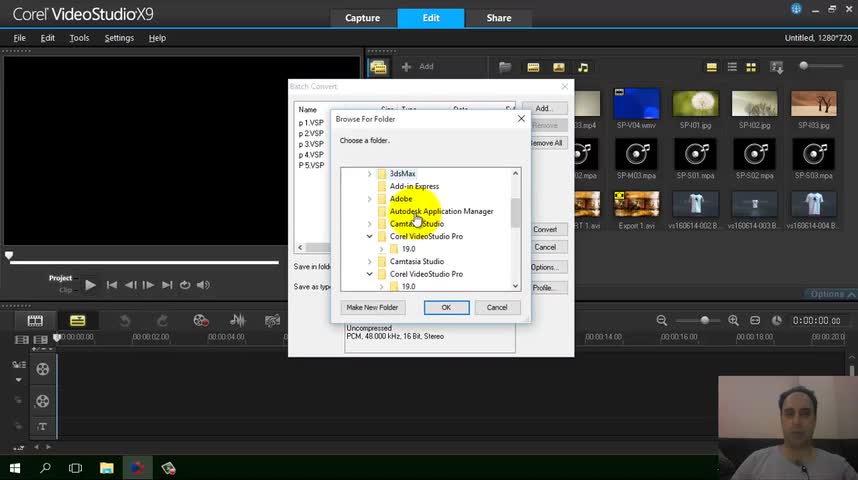This screenshot has width=858, height=480.
Task: Toggle repeat playback icon
Action: 185,285
